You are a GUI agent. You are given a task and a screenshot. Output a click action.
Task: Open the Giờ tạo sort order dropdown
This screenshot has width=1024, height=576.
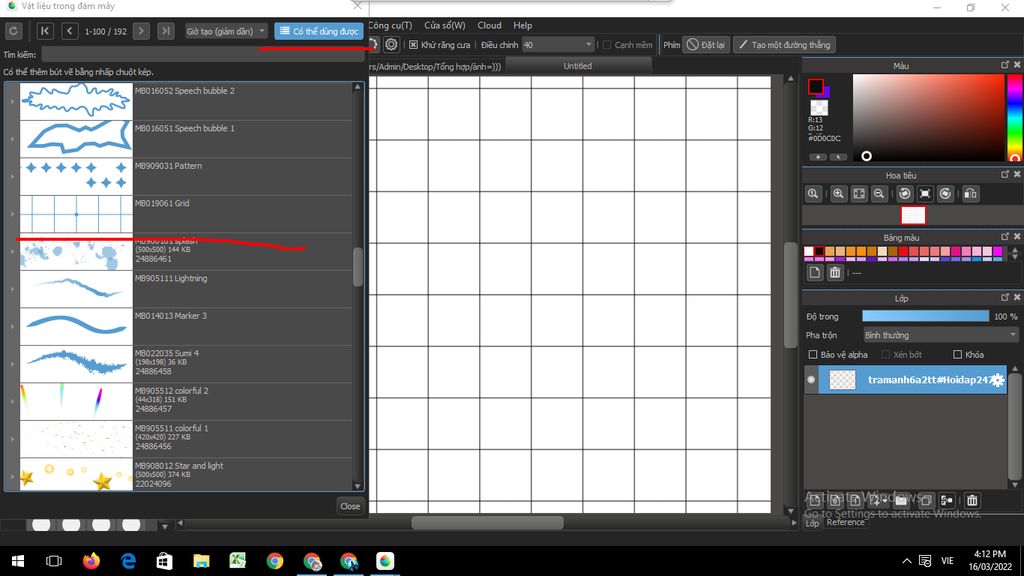[227, 31]
